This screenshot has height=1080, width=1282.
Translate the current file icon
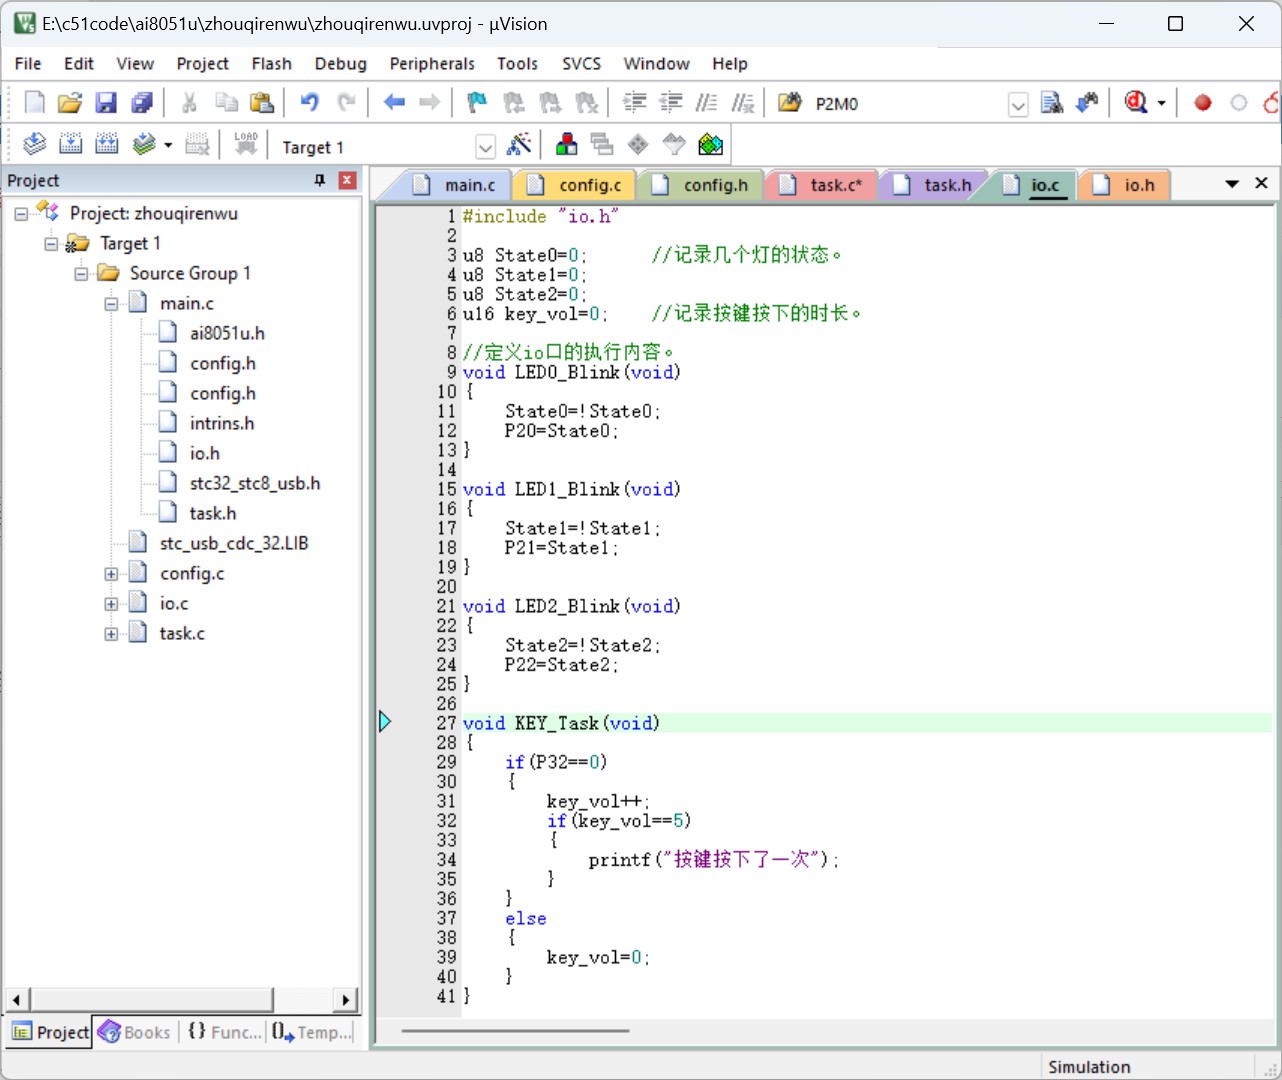tap(34, 145)
